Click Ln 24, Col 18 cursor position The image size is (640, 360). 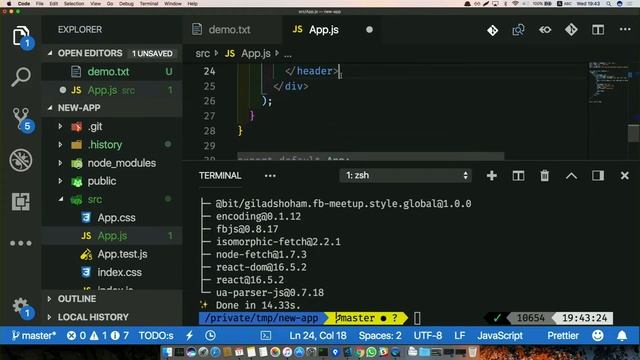[x=318, y=336]
